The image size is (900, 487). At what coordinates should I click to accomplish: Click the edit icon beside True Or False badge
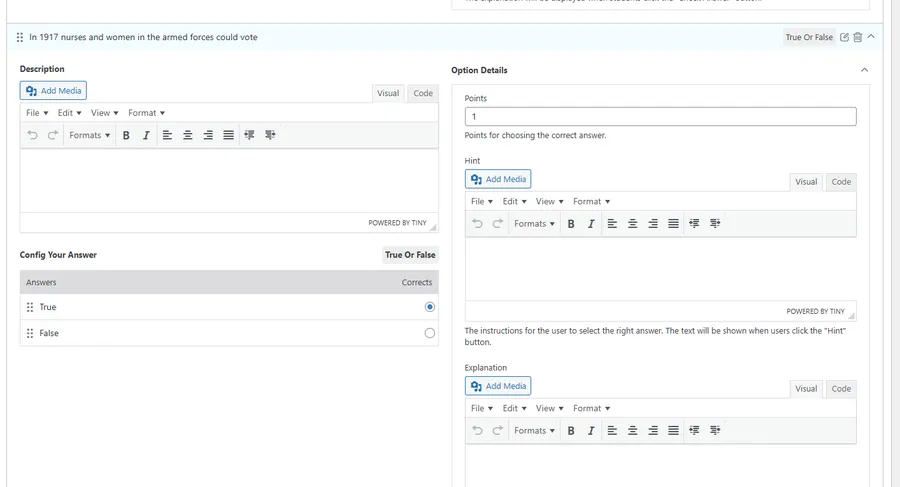coord(844,37)
